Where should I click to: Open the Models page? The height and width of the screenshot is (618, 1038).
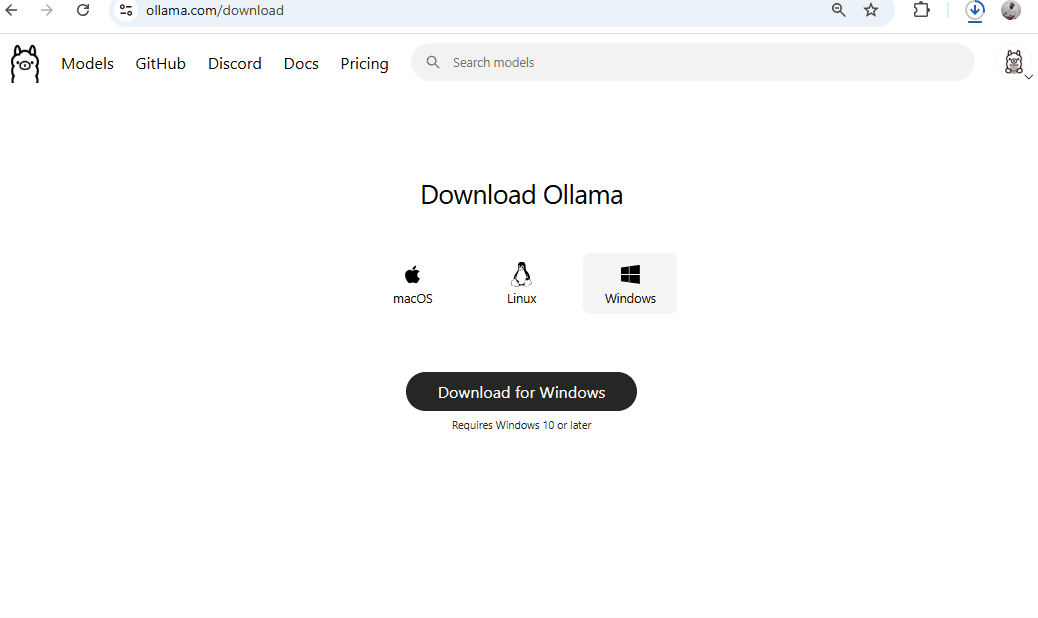[87, 63]
